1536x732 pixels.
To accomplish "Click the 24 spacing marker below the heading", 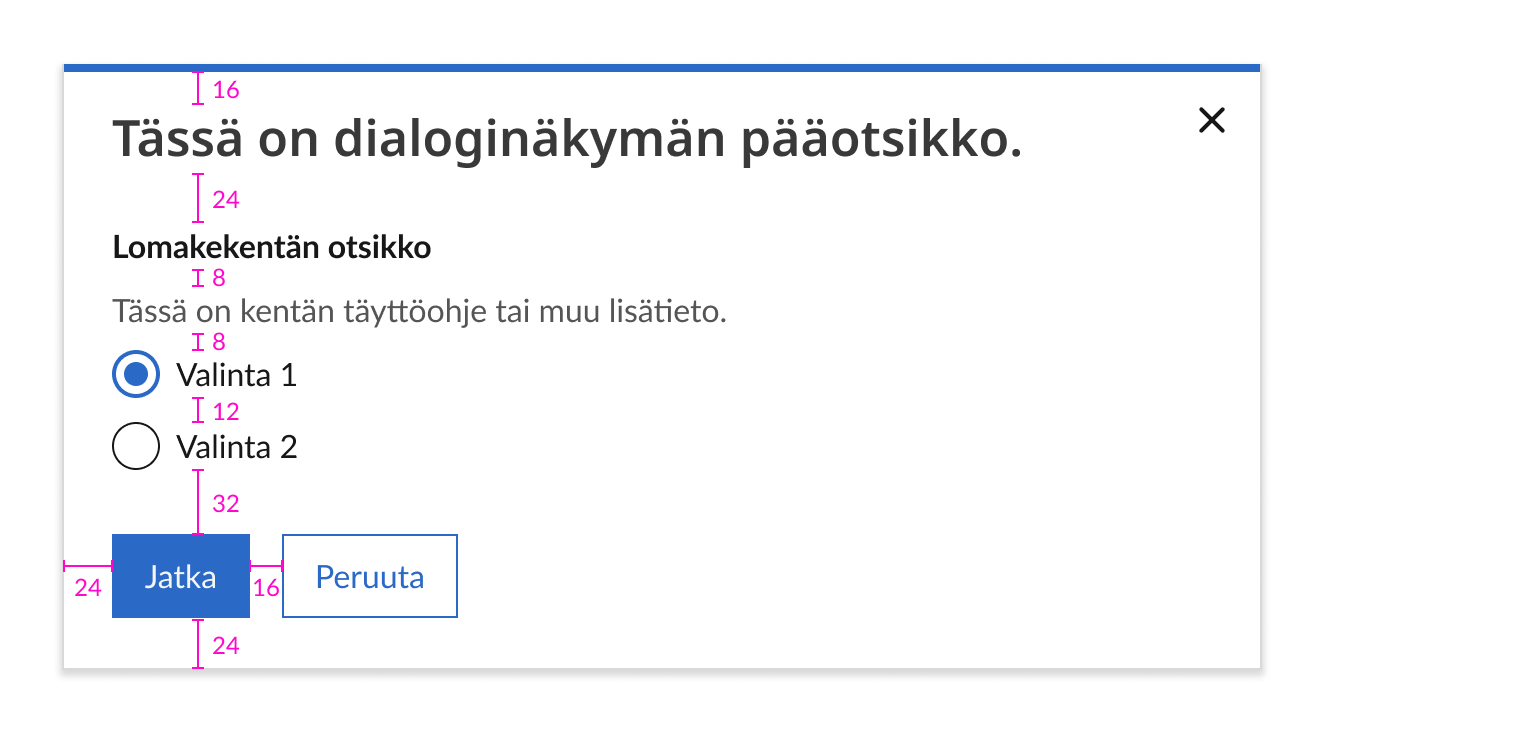I will pos(225,199).
